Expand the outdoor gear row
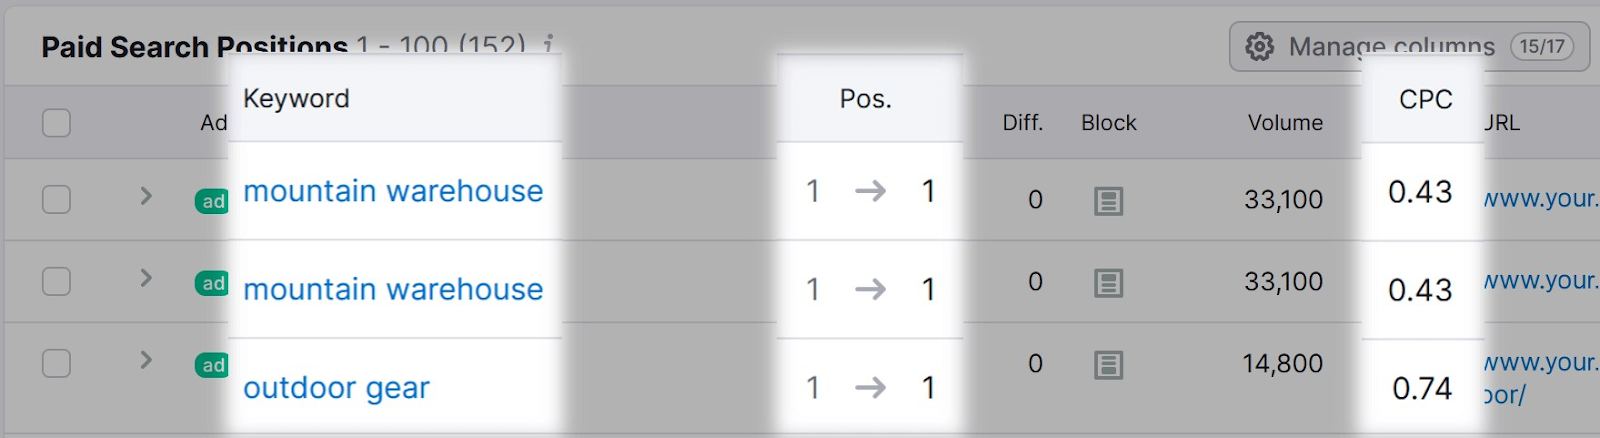 tap(146, 359)
